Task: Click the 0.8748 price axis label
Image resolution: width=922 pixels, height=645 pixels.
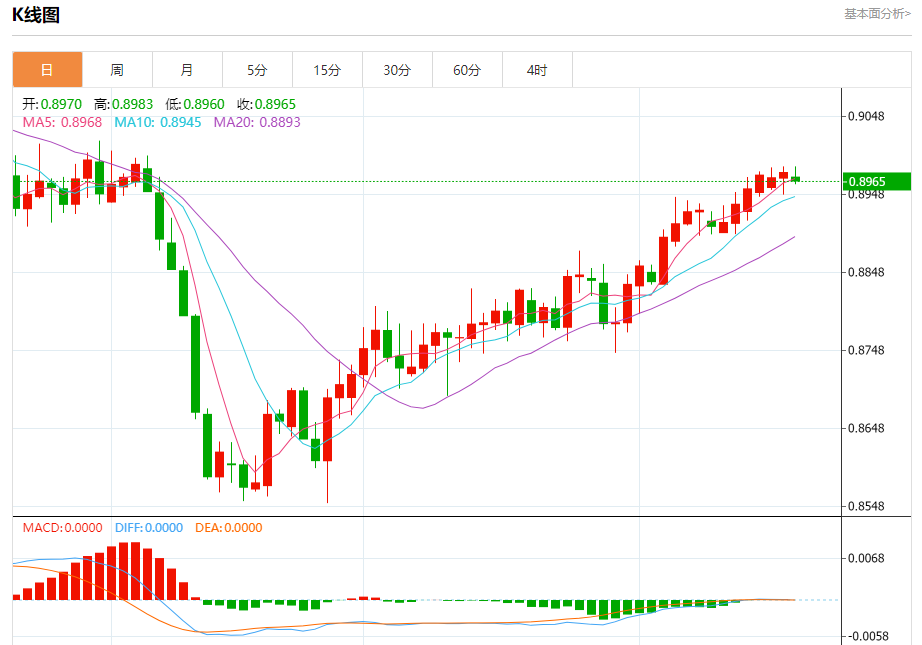Action: click(x=866, y=350)
